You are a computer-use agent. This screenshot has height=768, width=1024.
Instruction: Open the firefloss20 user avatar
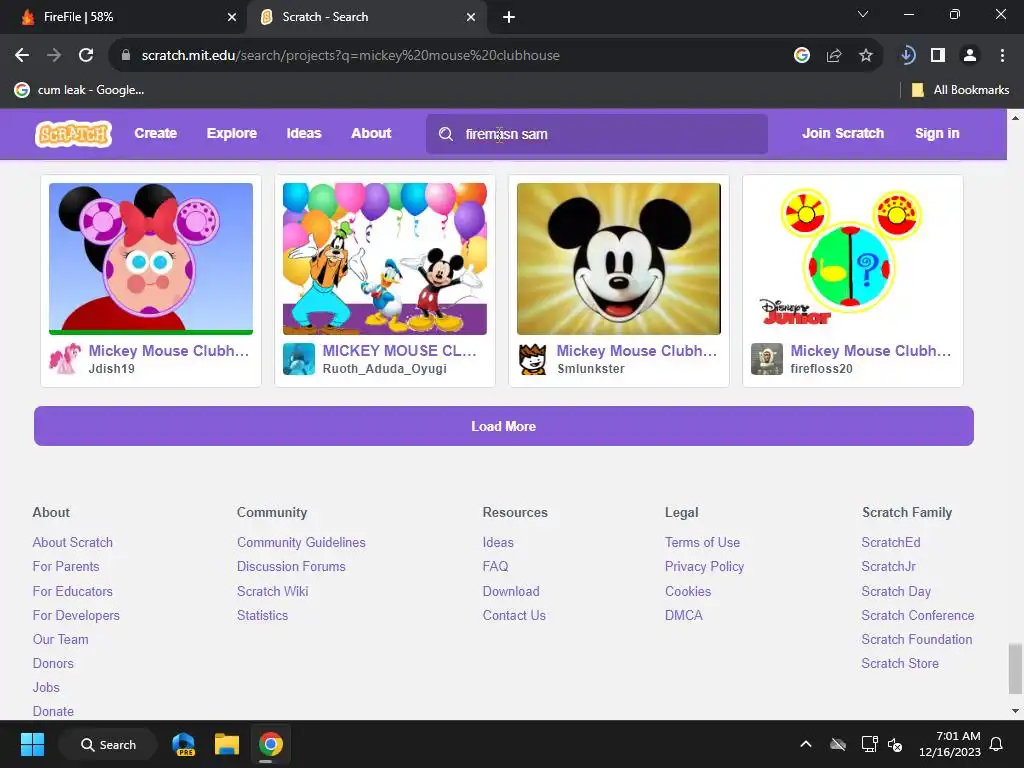(x=767, y=359)
